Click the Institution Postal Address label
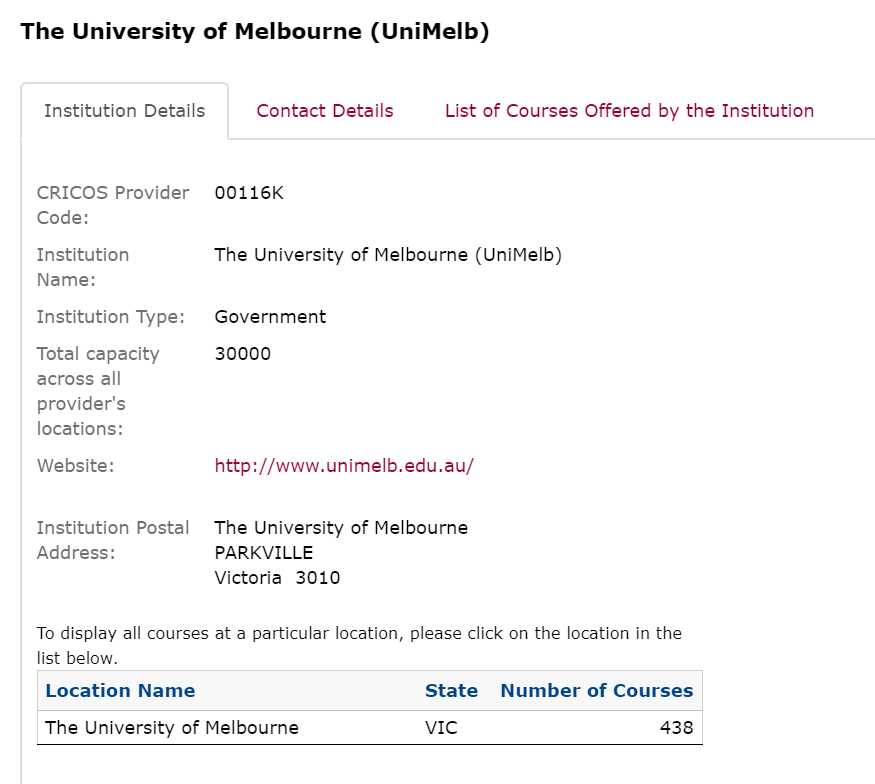 [113, 540]
